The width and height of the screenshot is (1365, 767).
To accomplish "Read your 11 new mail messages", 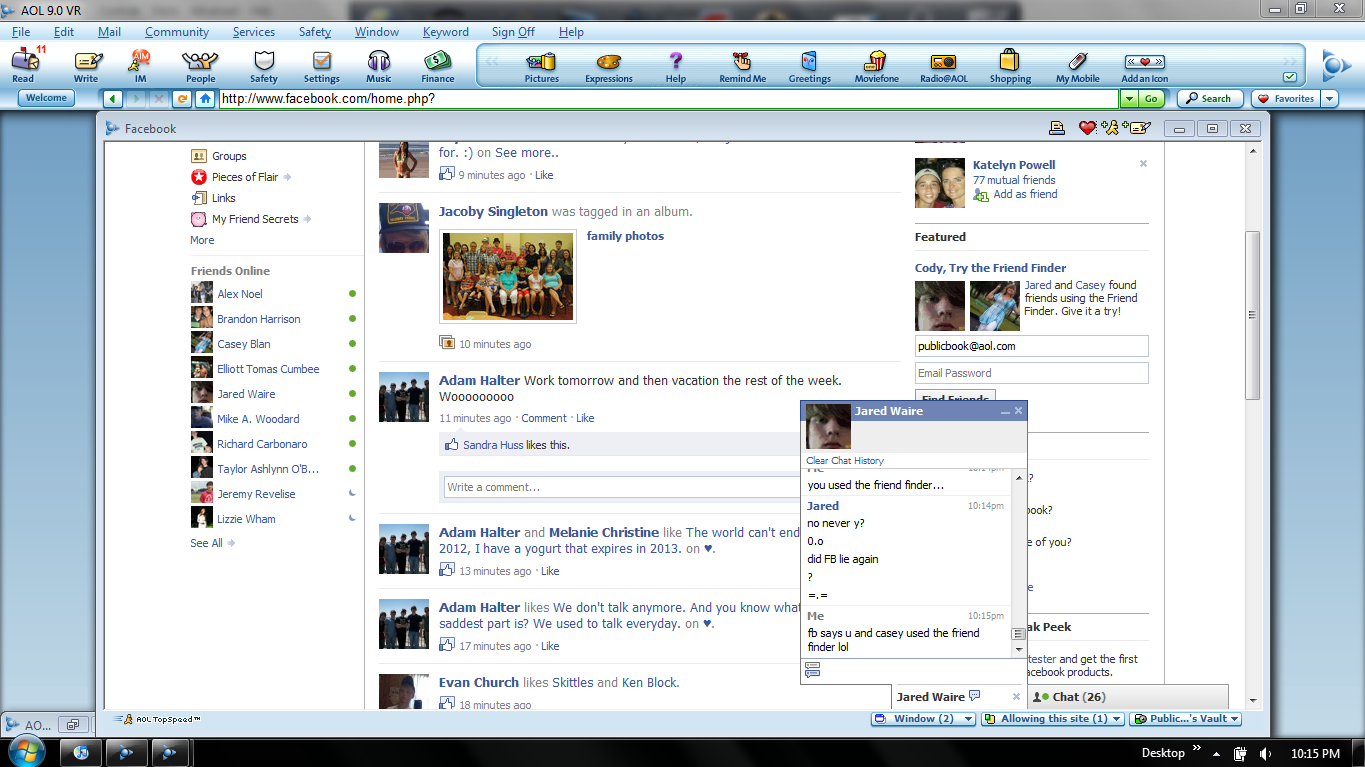I will coord(23,65).
